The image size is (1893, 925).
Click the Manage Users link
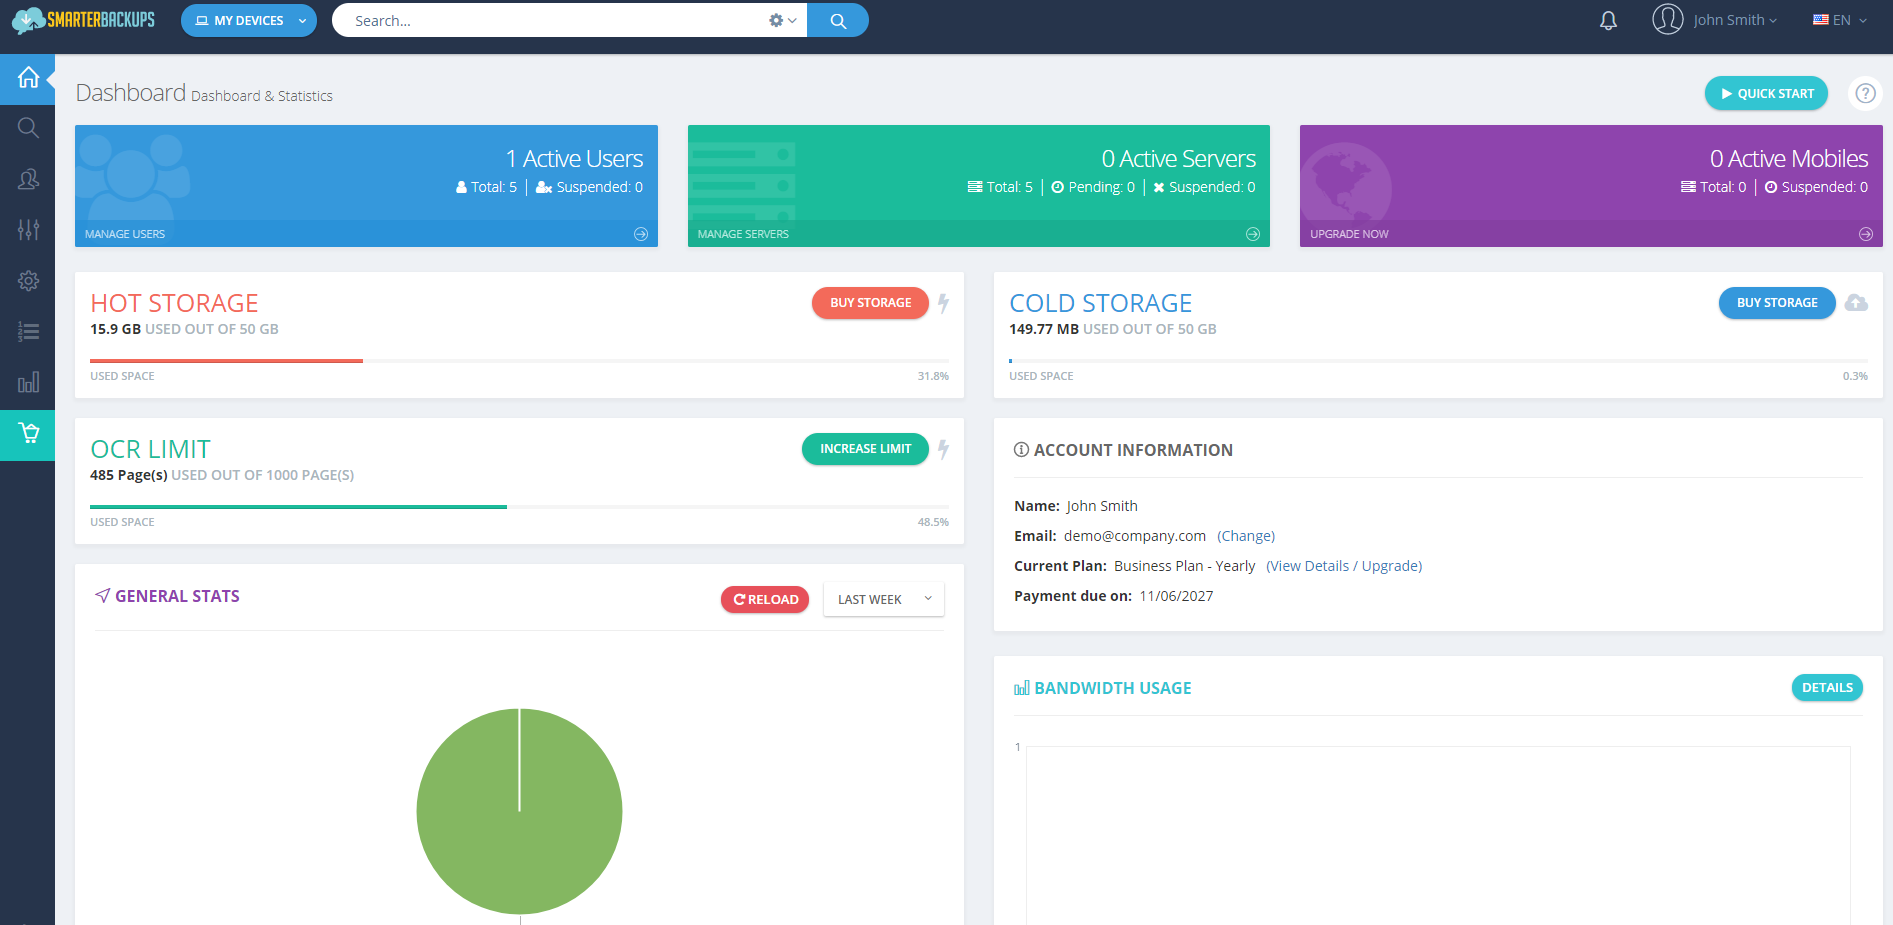tap(125, 234)
